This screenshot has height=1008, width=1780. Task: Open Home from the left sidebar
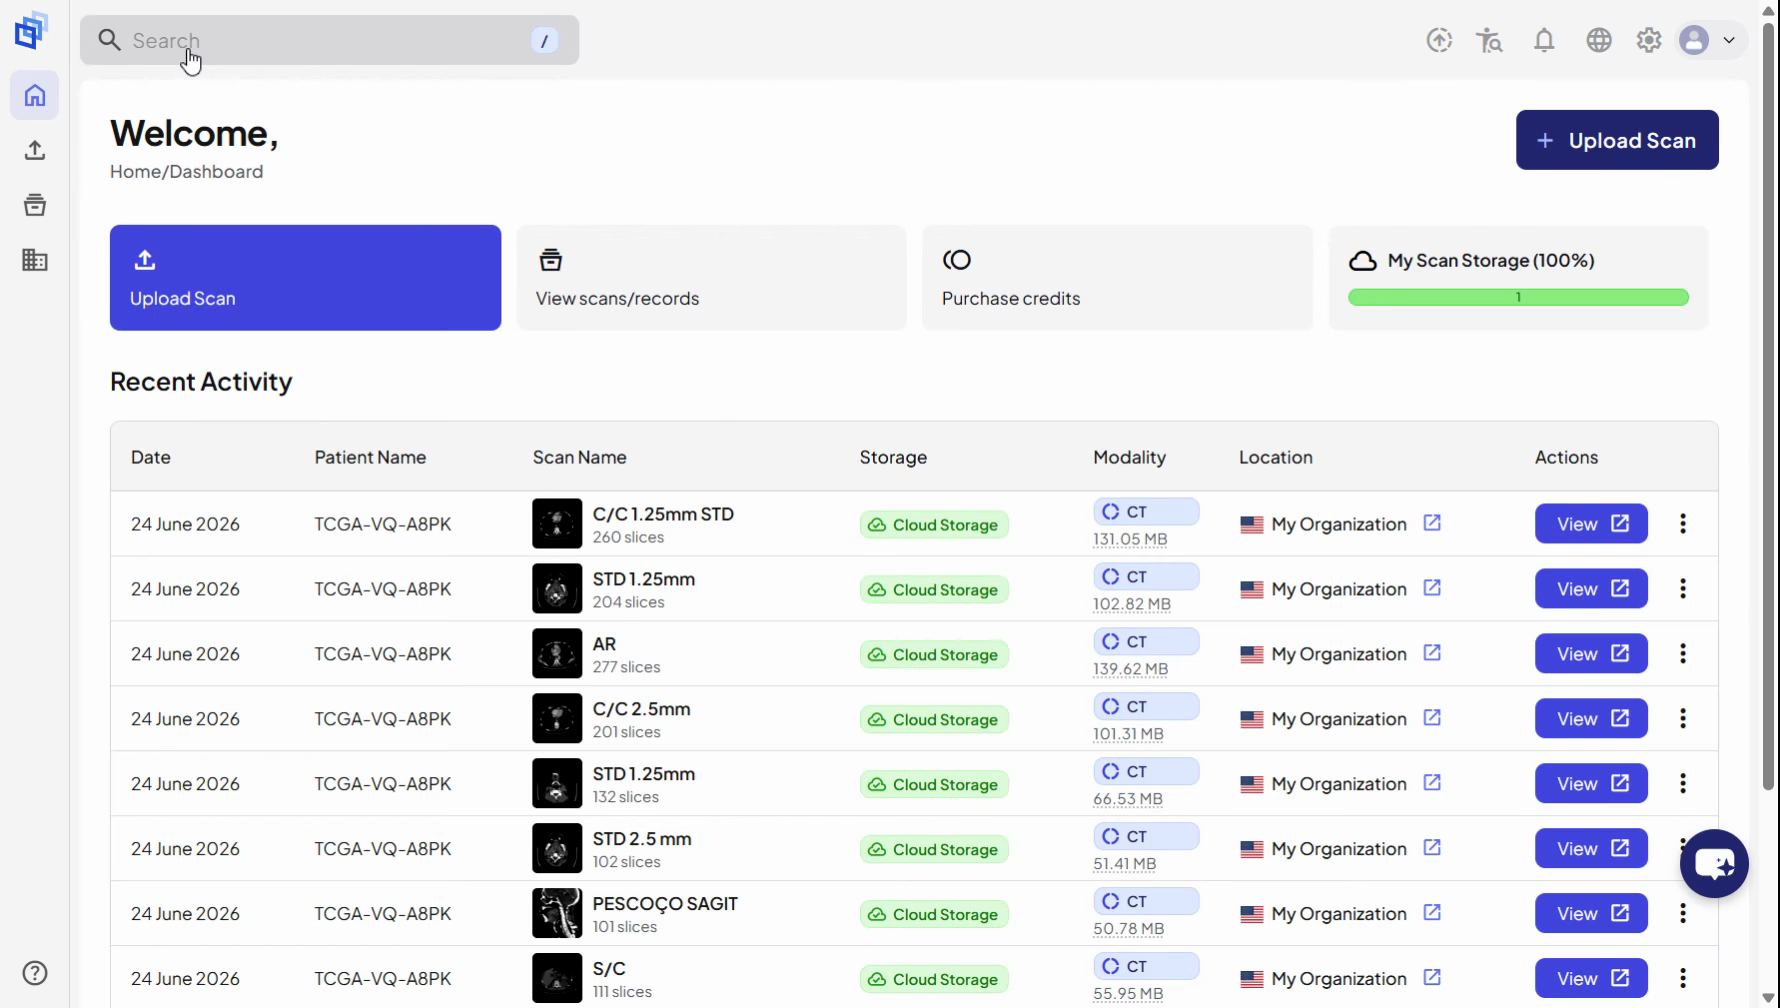click(x=35, y=95)
